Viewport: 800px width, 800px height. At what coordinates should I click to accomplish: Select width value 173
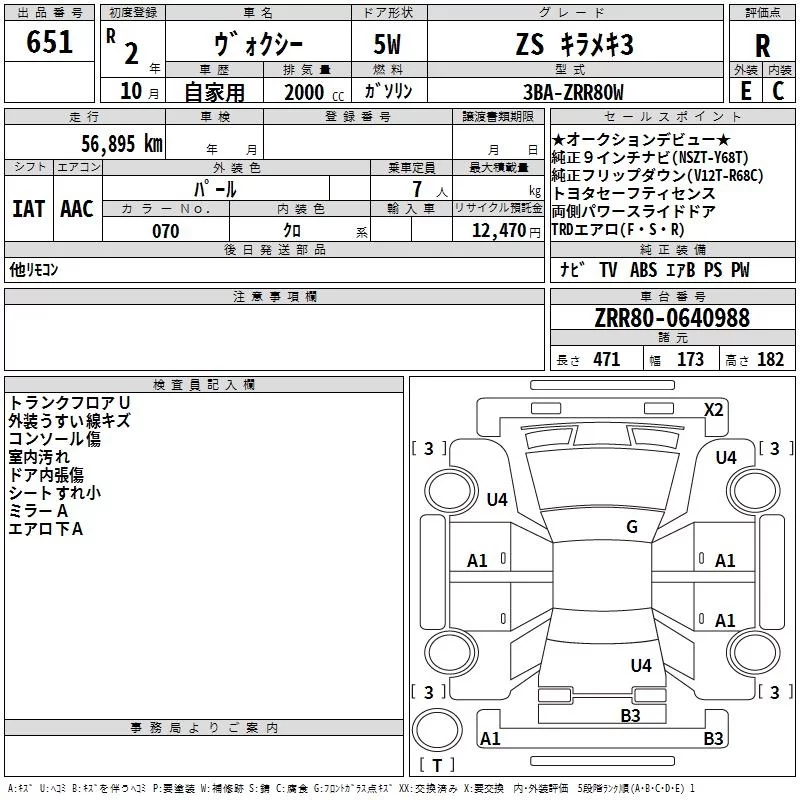point(690,359)
